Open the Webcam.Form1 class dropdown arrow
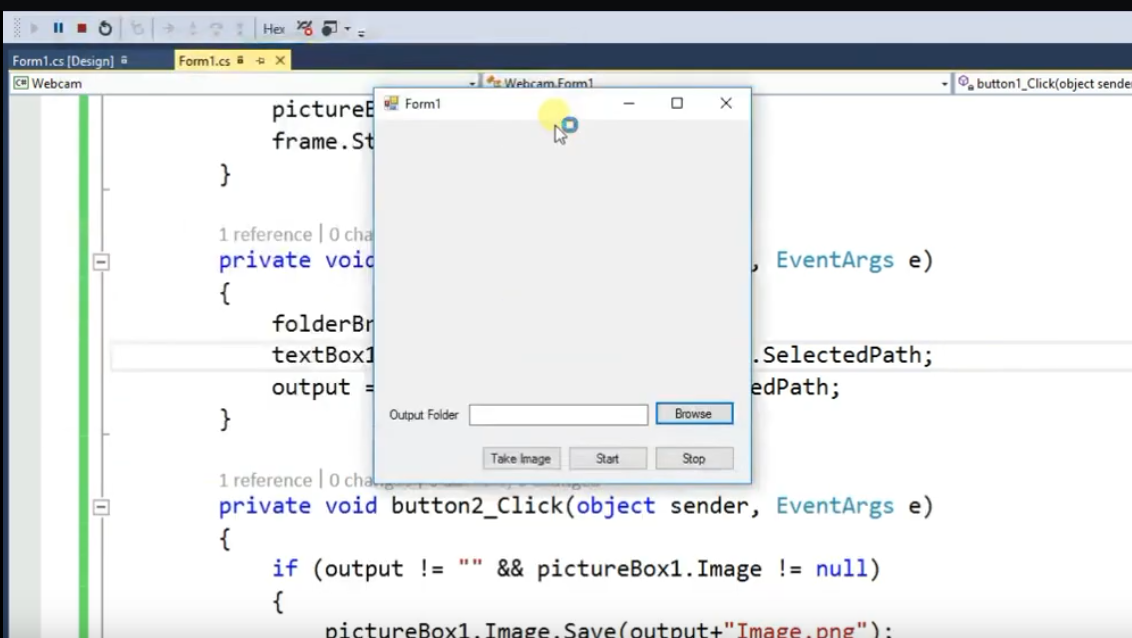1132x638 pixels. click(944, 84)
